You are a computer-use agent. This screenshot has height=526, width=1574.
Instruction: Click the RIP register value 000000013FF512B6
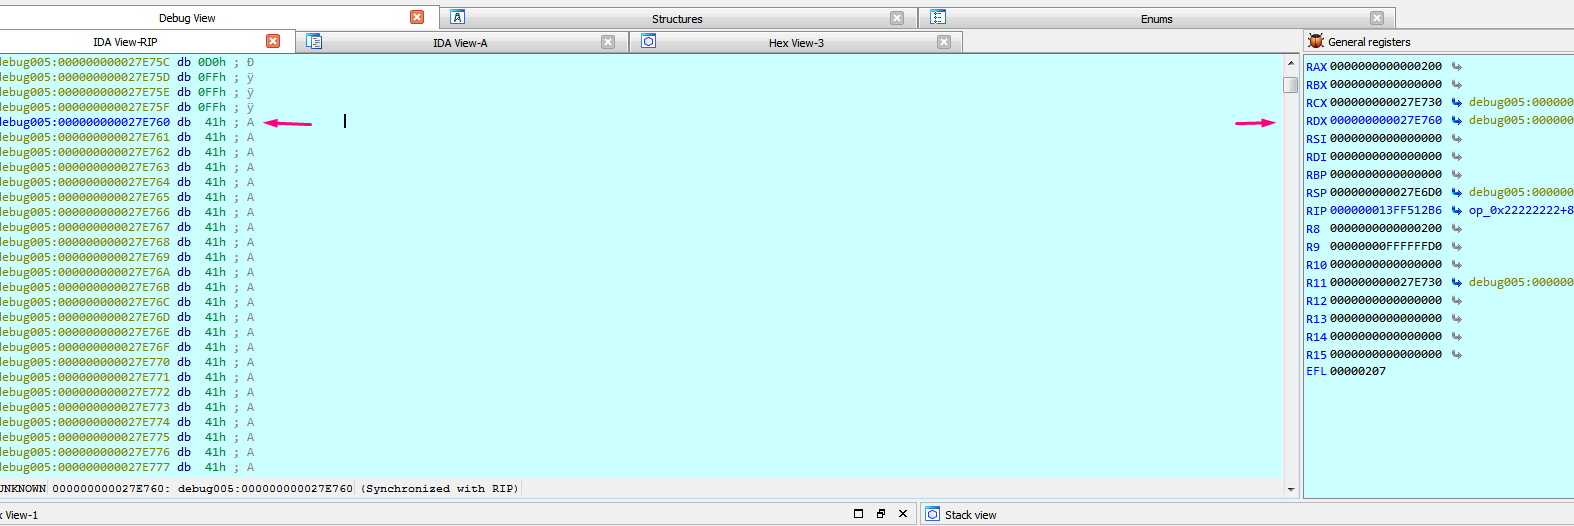tap(1385, 211)
